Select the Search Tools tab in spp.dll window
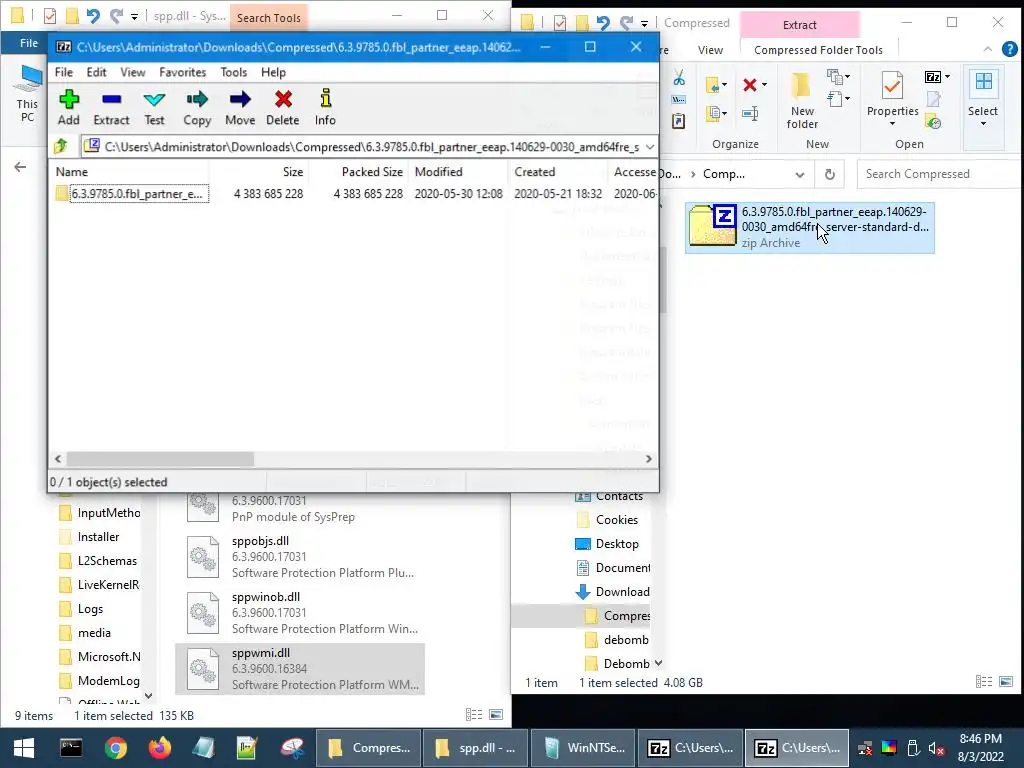1024x768 pixels. click(x=268, y=18)
